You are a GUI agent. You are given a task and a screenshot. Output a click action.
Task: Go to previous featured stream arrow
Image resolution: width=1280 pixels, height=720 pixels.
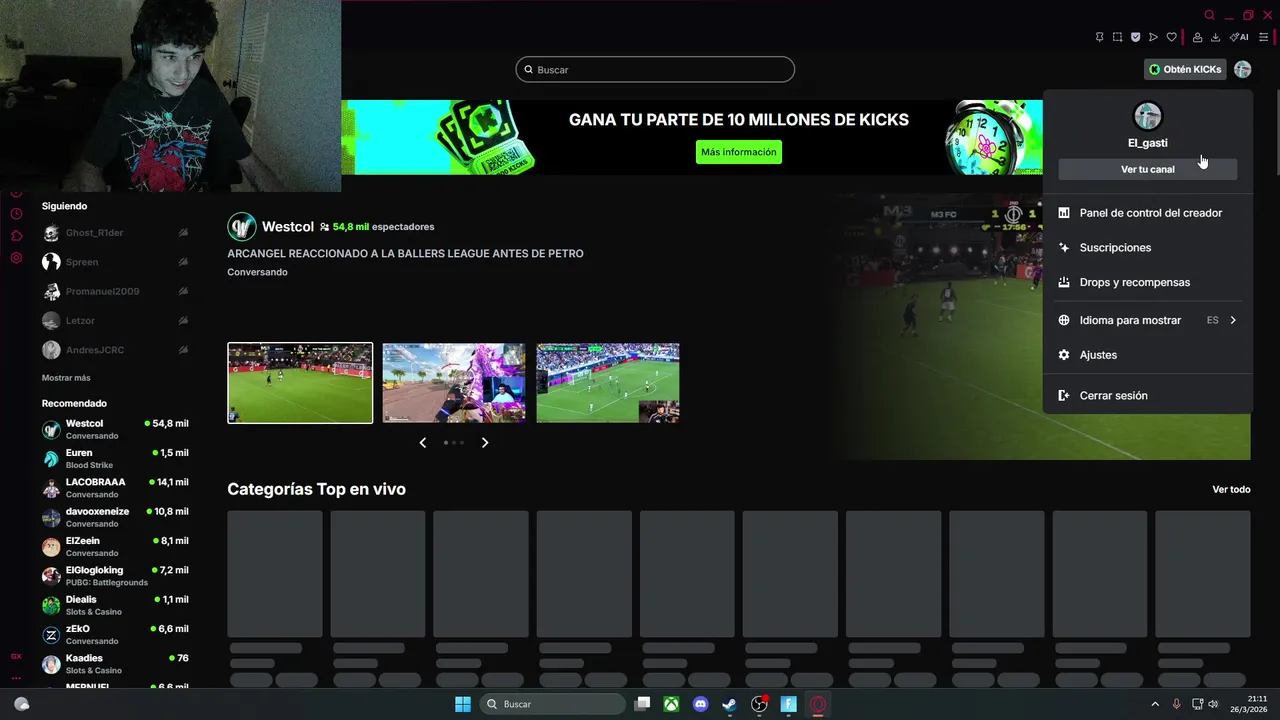pyautogui.click(x=422, y=442)
